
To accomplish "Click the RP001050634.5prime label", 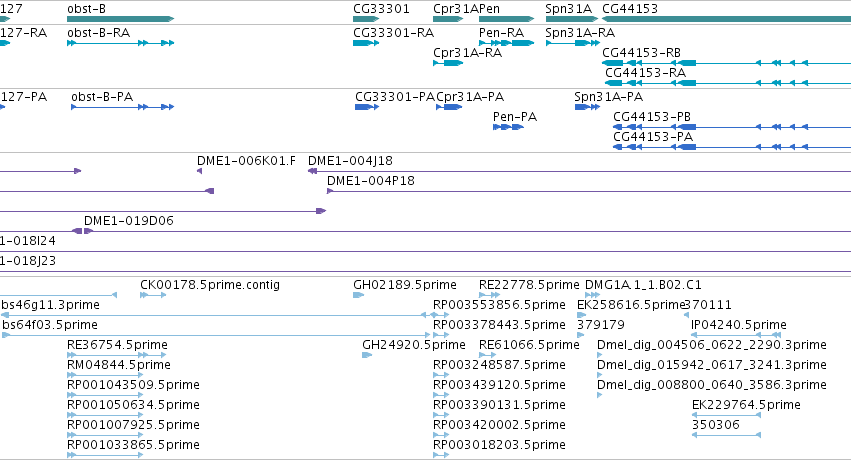I will tap(133, 405).
